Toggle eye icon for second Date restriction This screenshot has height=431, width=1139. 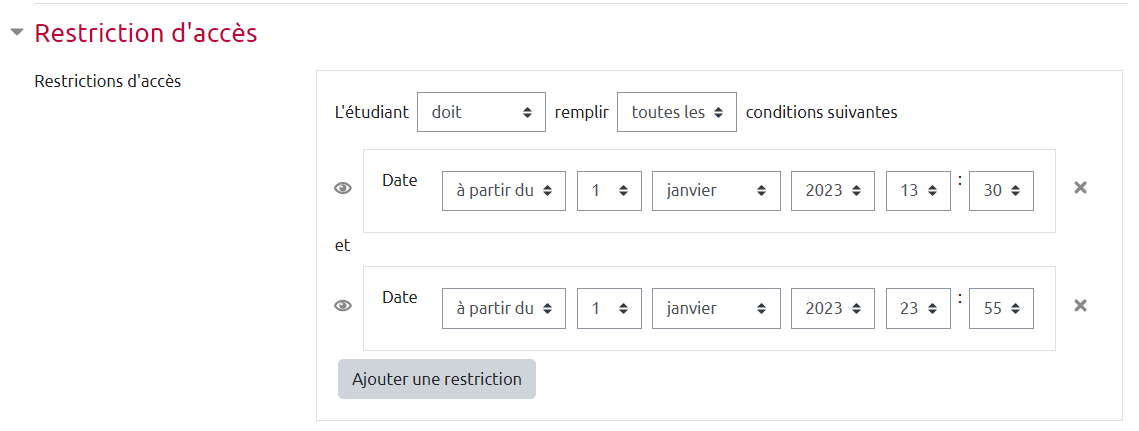click(343, 306)
